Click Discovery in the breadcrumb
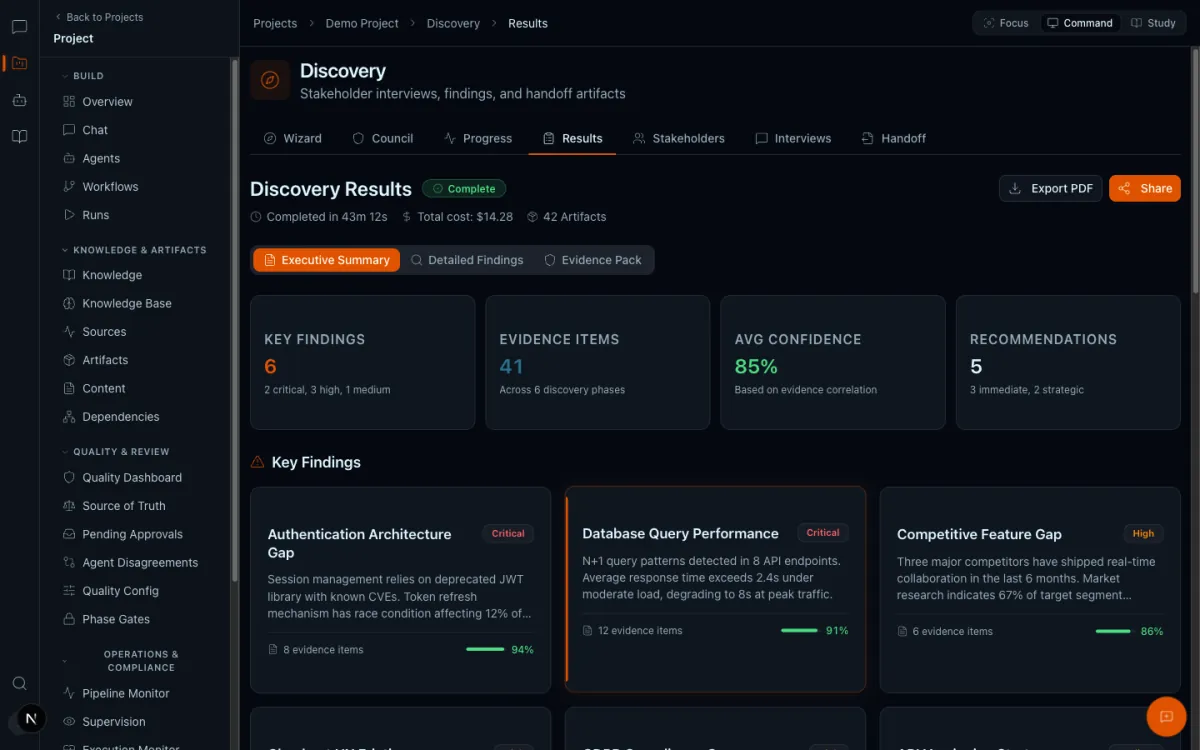Image resolution: width=1200 pixels, height=750 pixels. pyautogui.click(x=453, y=23)
